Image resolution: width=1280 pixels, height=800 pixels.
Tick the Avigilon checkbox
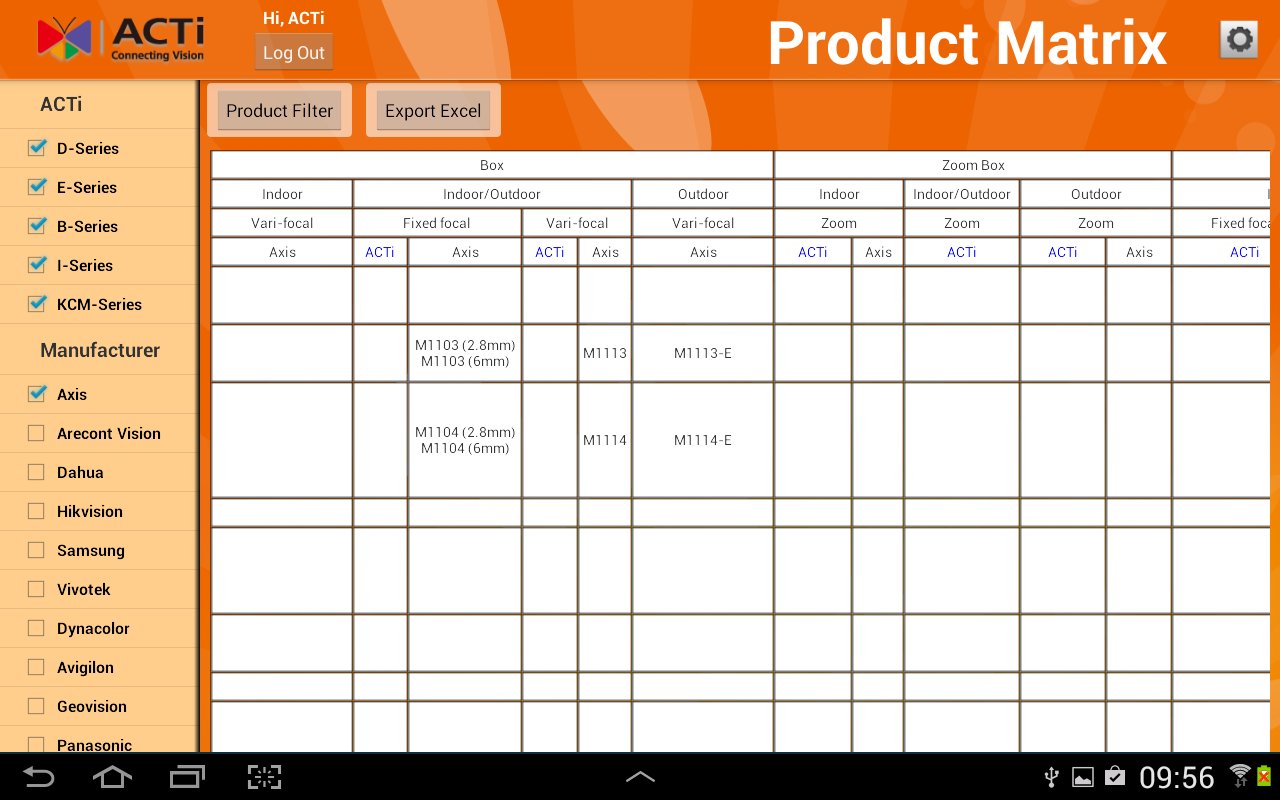[37, 667]
